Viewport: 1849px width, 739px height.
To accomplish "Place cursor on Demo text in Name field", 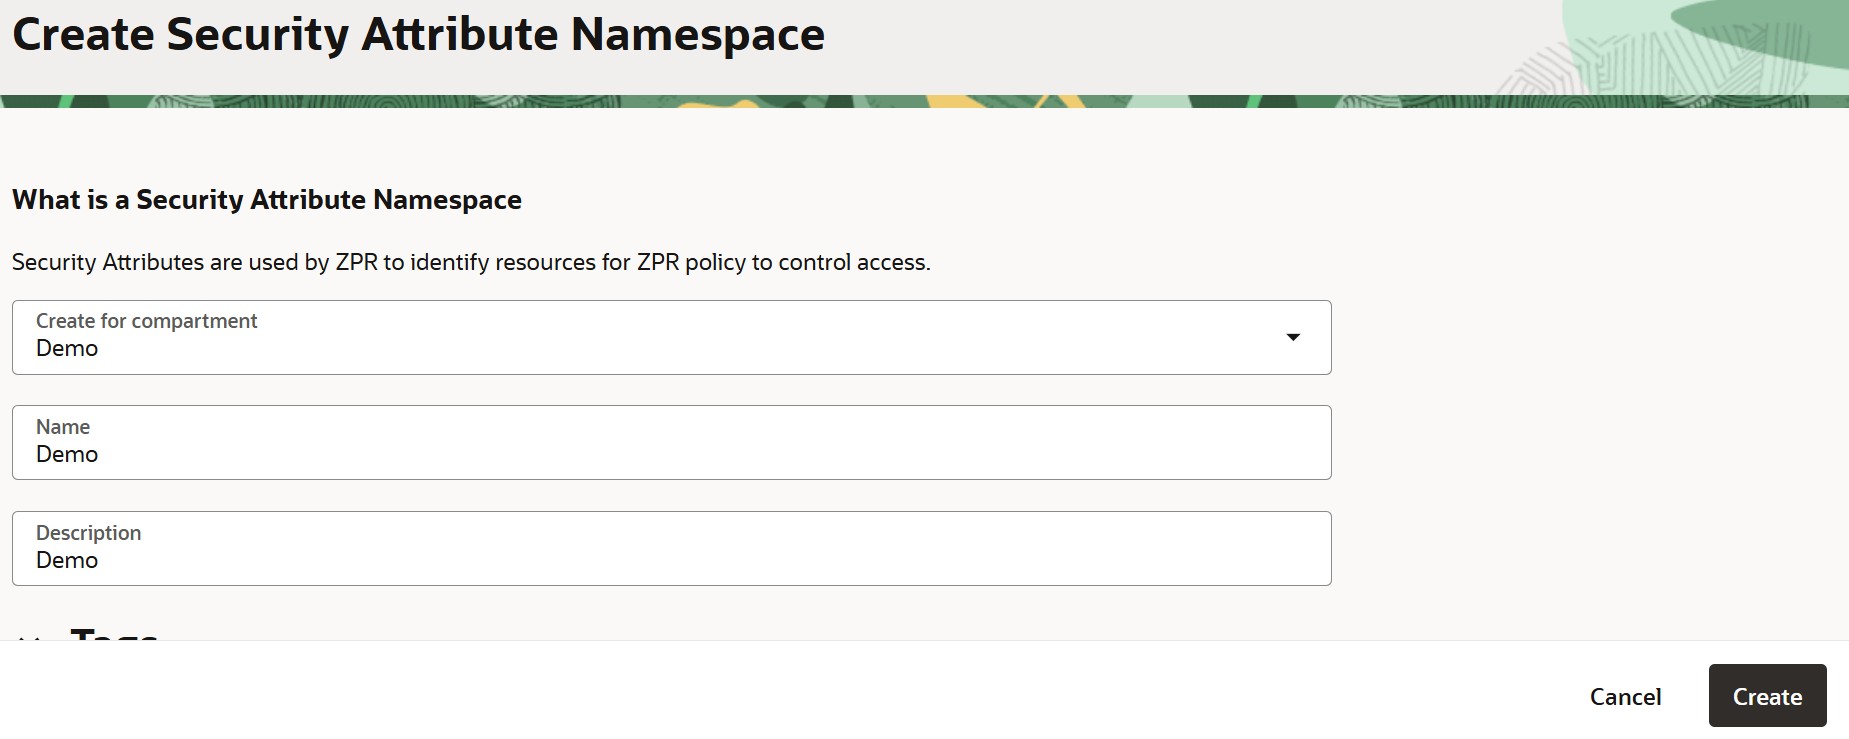I will click(x=67, y=455).
